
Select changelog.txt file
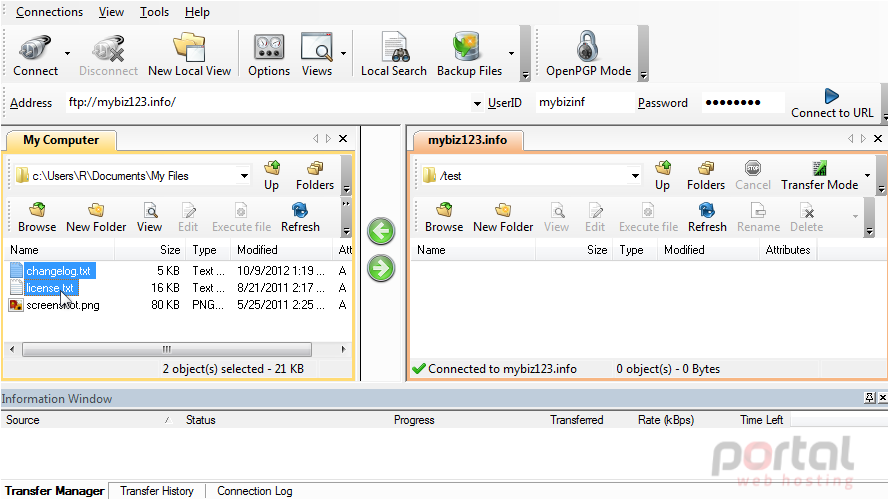[x=58, y=271]
